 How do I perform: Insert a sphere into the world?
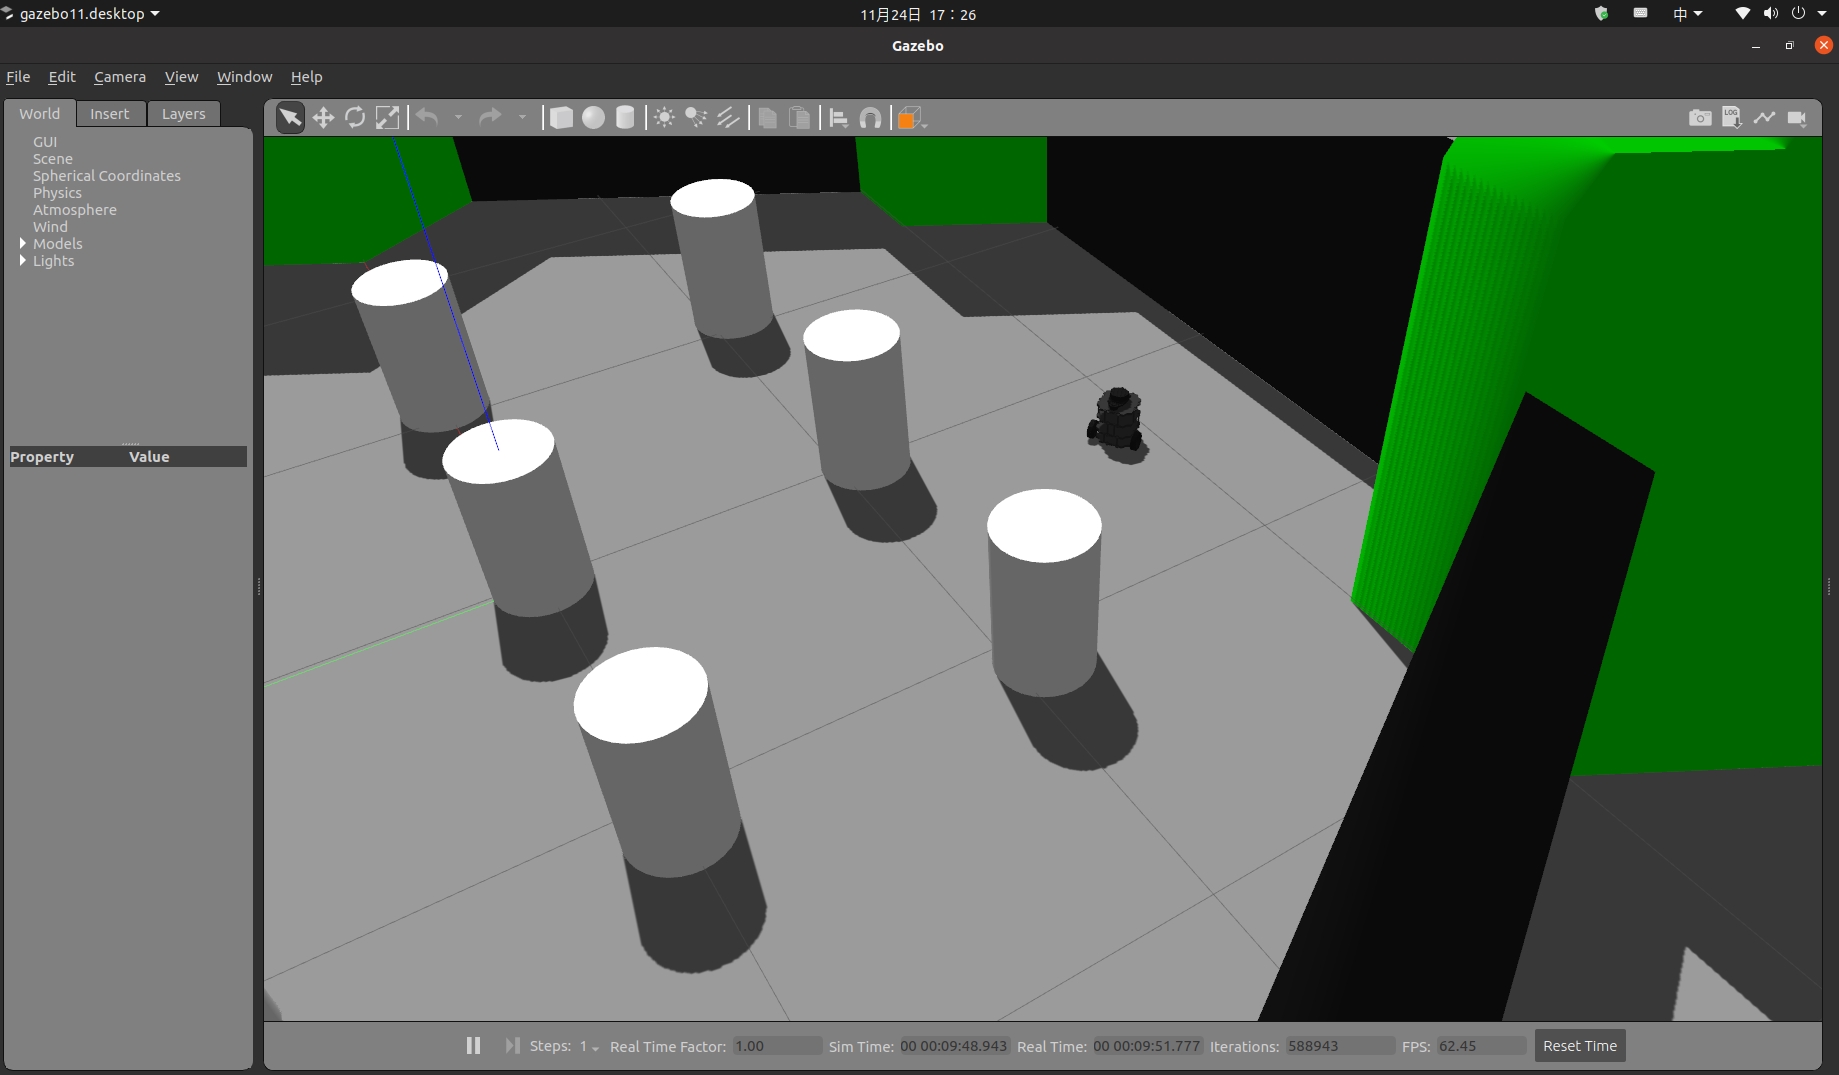[x=592, y=117]
